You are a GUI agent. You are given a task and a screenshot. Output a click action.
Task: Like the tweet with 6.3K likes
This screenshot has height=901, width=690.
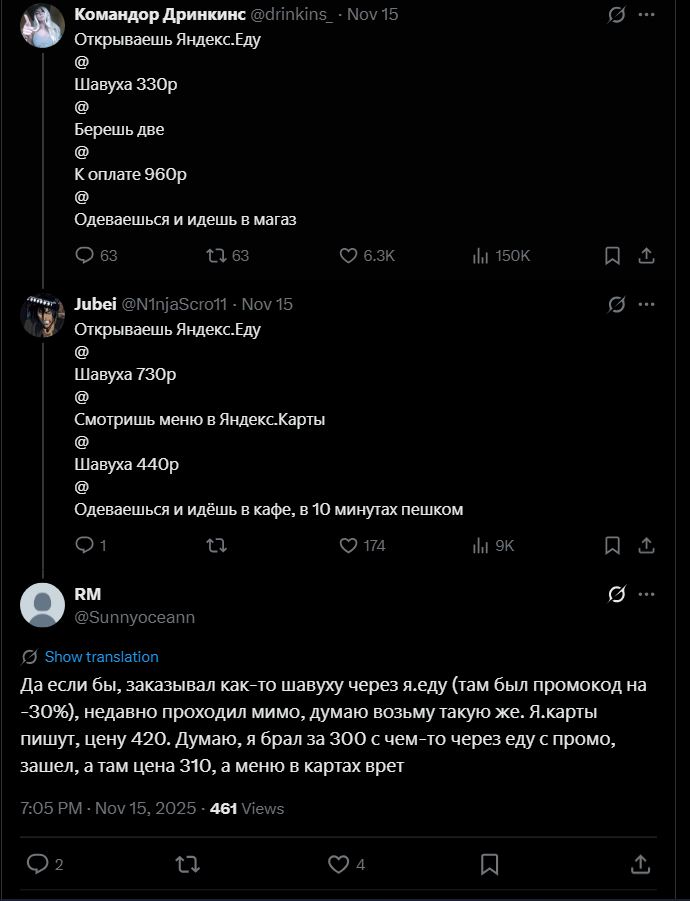point(348,256)
